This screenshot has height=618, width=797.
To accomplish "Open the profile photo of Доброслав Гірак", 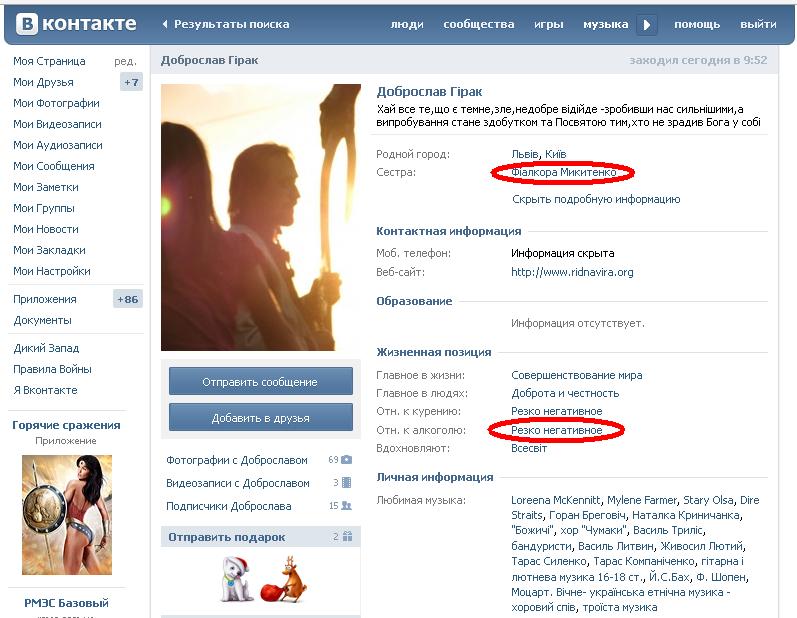I will coord(261,218).
